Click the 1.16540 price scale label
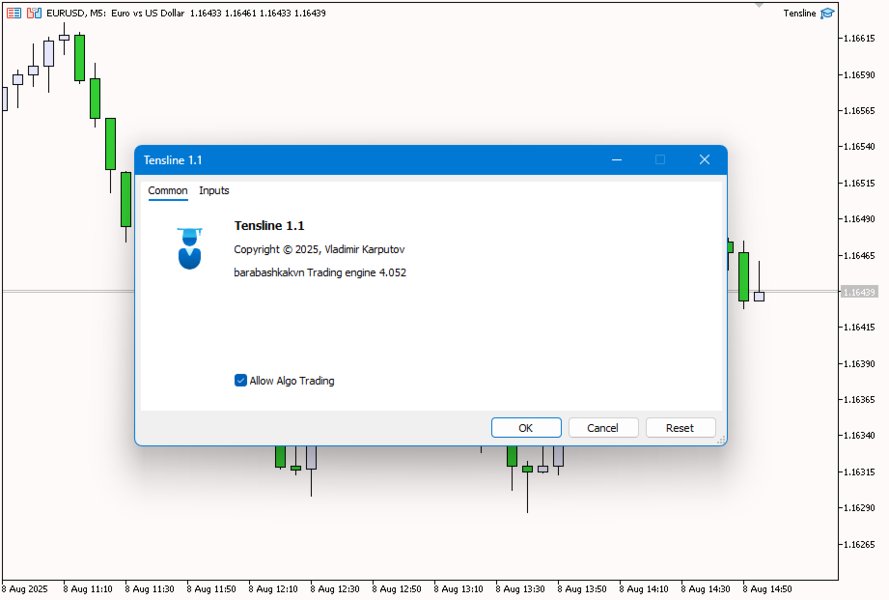This screenshot has width=889, height=600. [x=859, y=147]
